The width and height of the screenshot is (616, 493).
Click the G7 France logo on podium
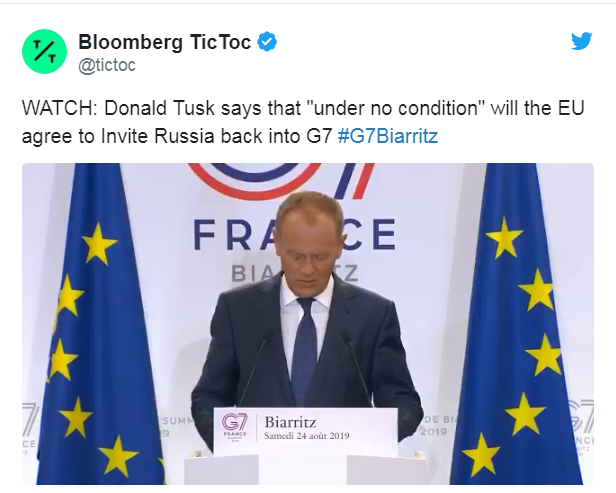[237, 429]
